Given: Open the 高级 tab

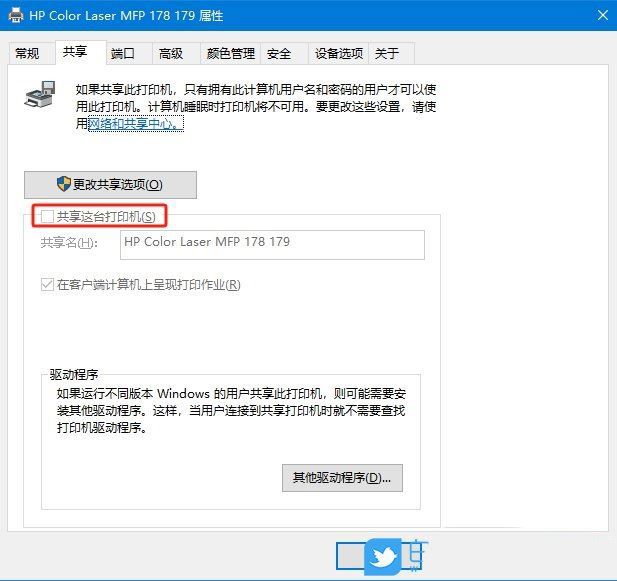Looking at the screenshot, I should coord(177,53).
